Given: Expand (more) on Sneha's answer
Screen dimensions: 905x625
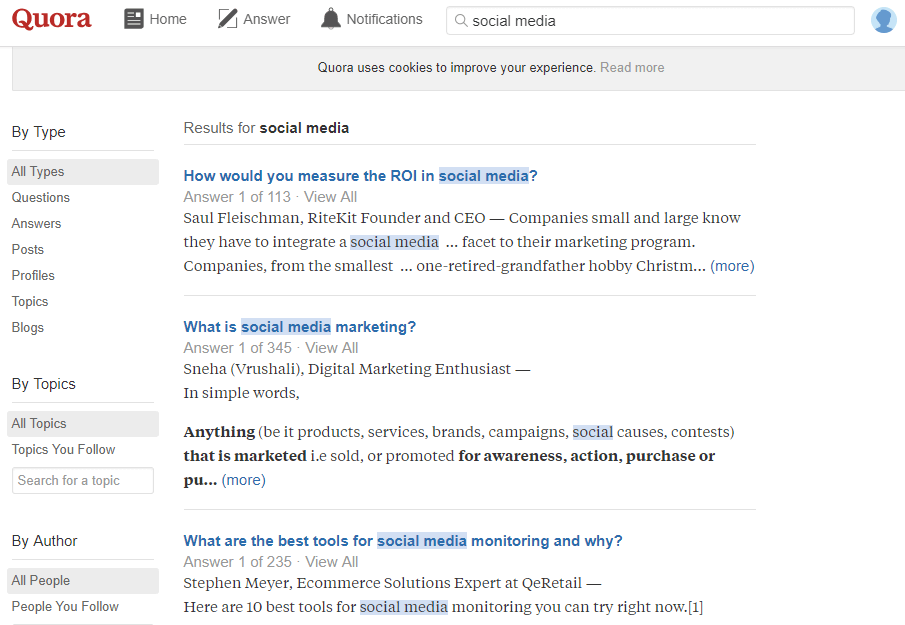Looking at the screenshot, I should point(244,480).
